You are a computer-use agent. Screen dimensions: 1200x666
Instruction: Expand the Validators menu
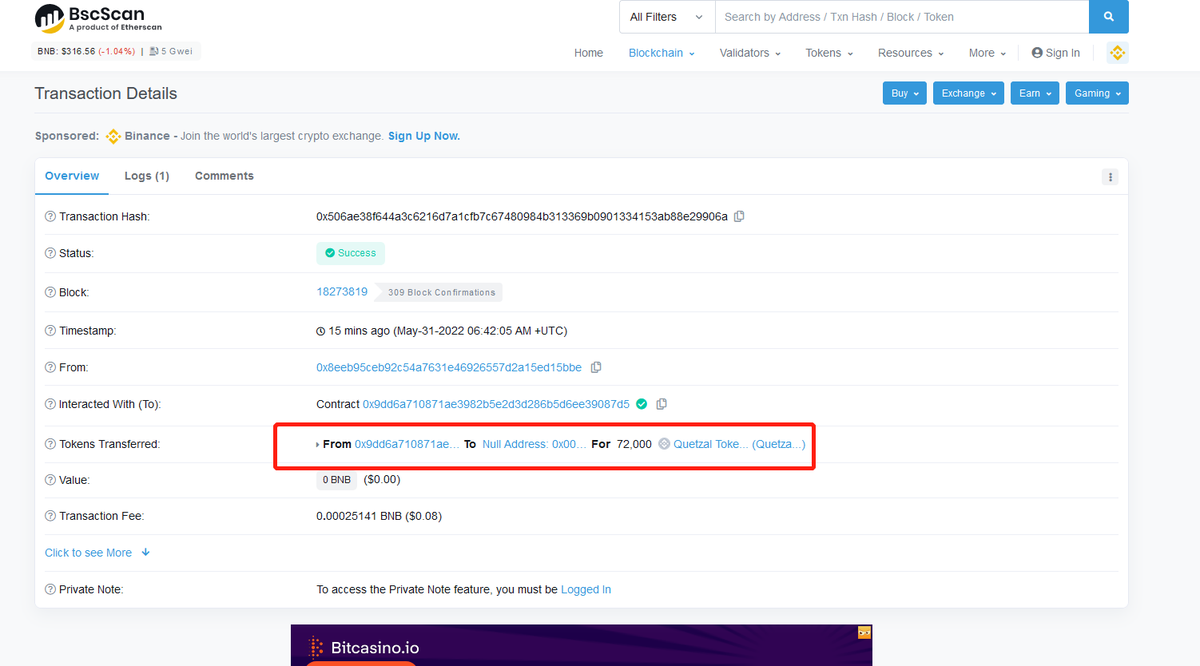coord(751,53)
